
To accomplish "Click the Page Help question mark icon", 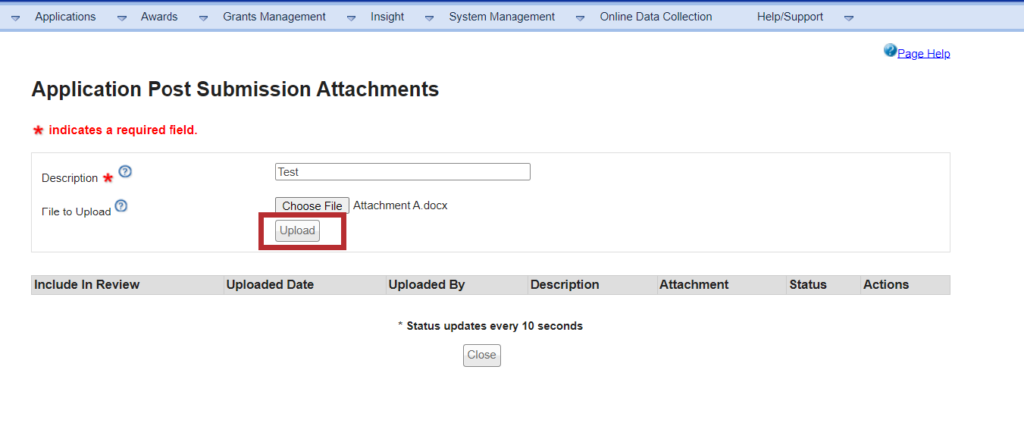I will [x=890, y=51].
